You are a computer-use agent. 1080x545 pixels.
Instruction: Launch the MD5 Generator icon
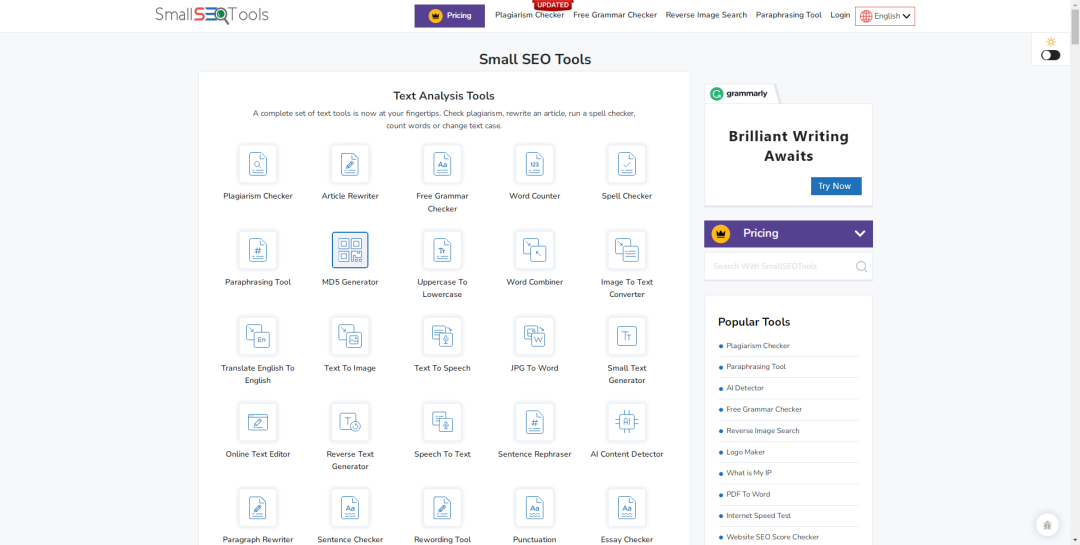(350, 250)
